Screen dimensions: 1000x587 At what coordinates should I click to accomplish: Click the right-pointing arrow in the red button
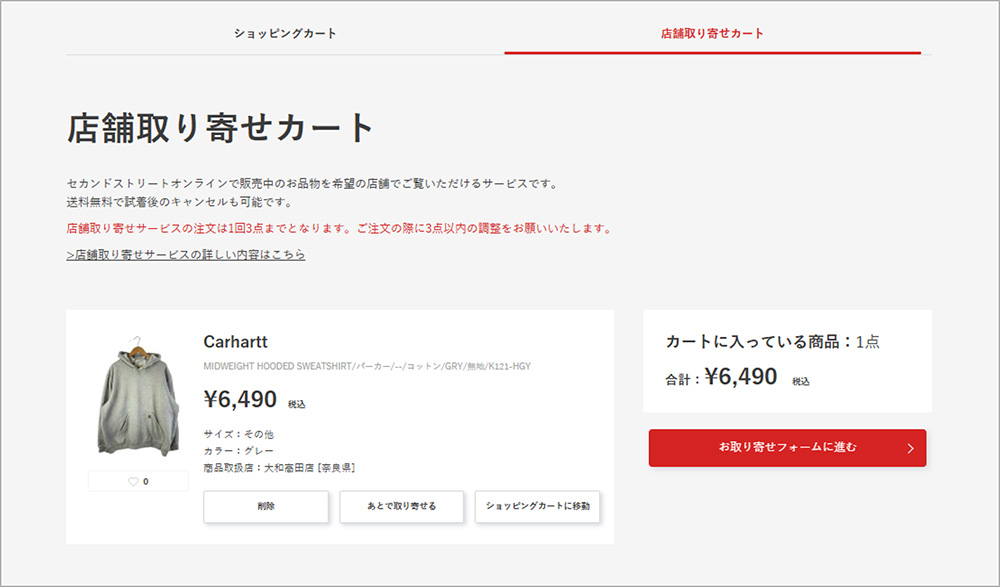click(x=913, y=448)
